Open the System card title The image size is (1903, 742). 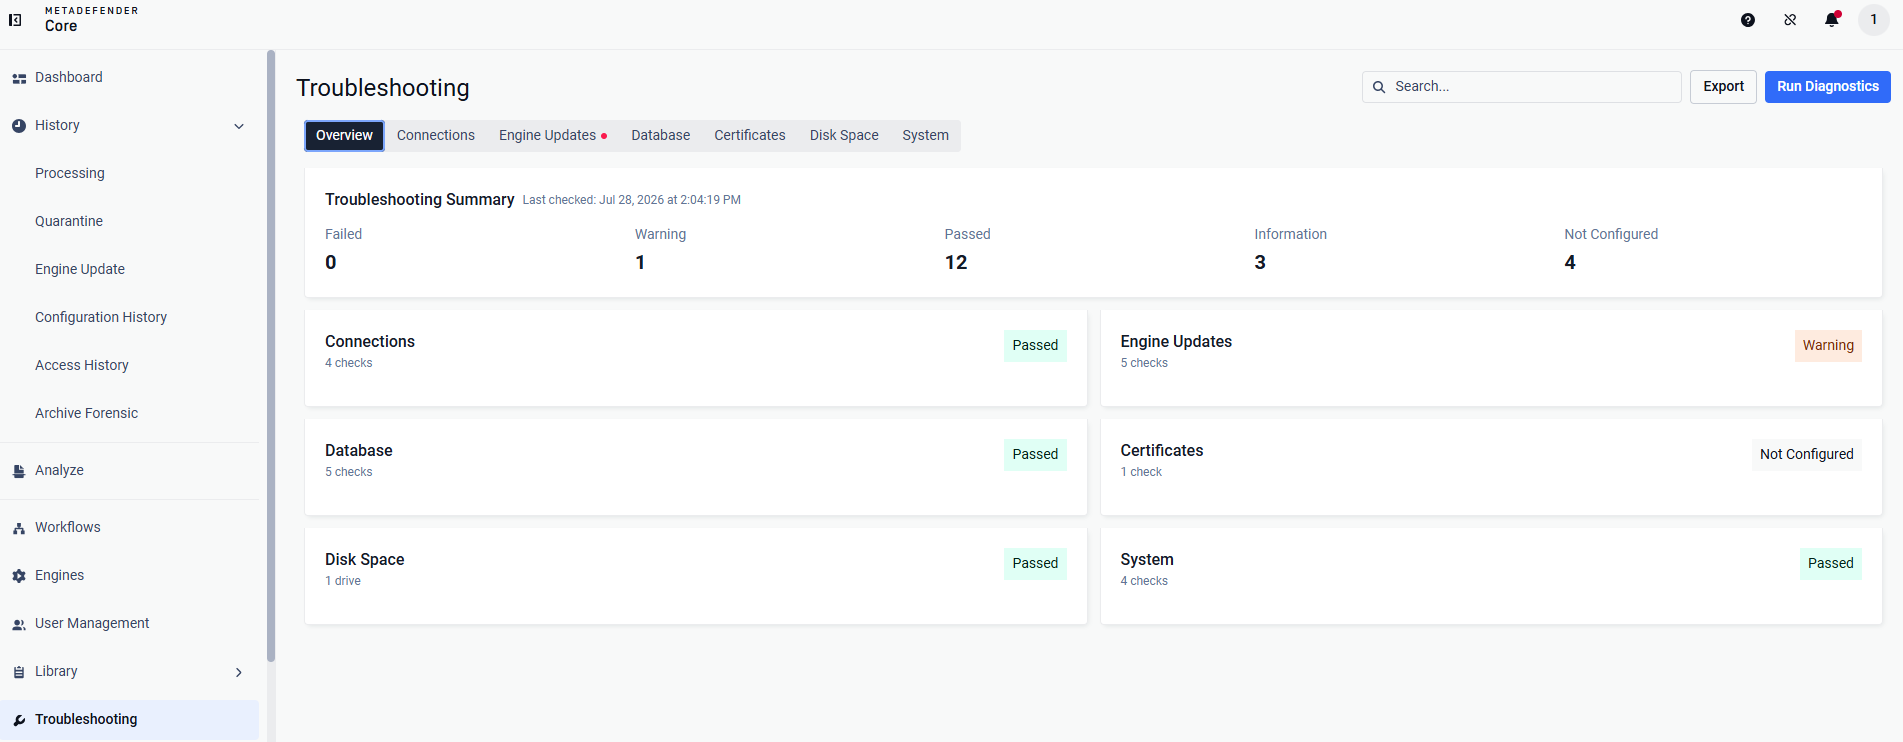pyautogui.click(x=1147, y=560)
